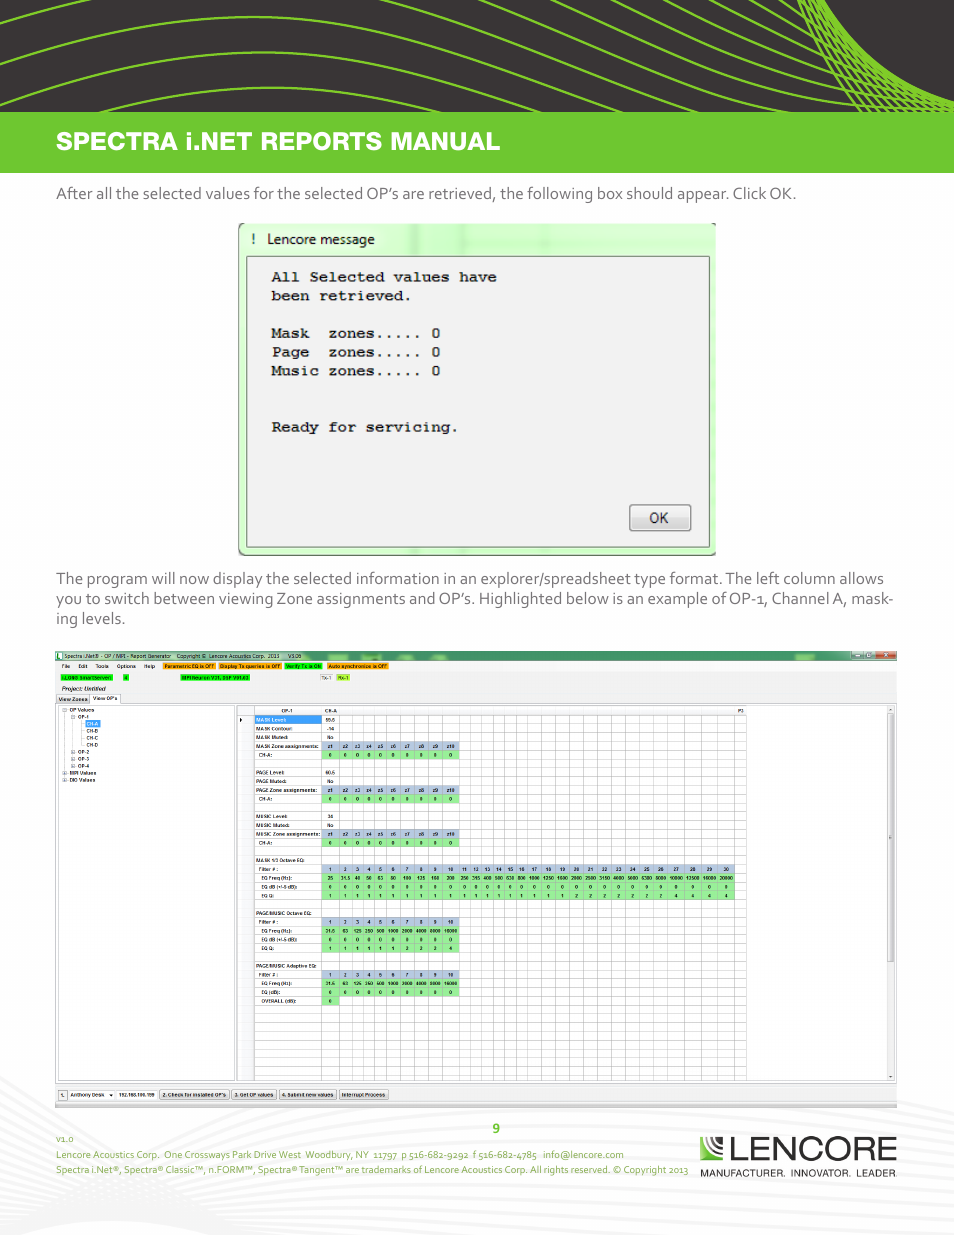Viewport: 954px width, 1235px height.
Task: Click the Interrupt Process button
Action: coord(364,1095)
